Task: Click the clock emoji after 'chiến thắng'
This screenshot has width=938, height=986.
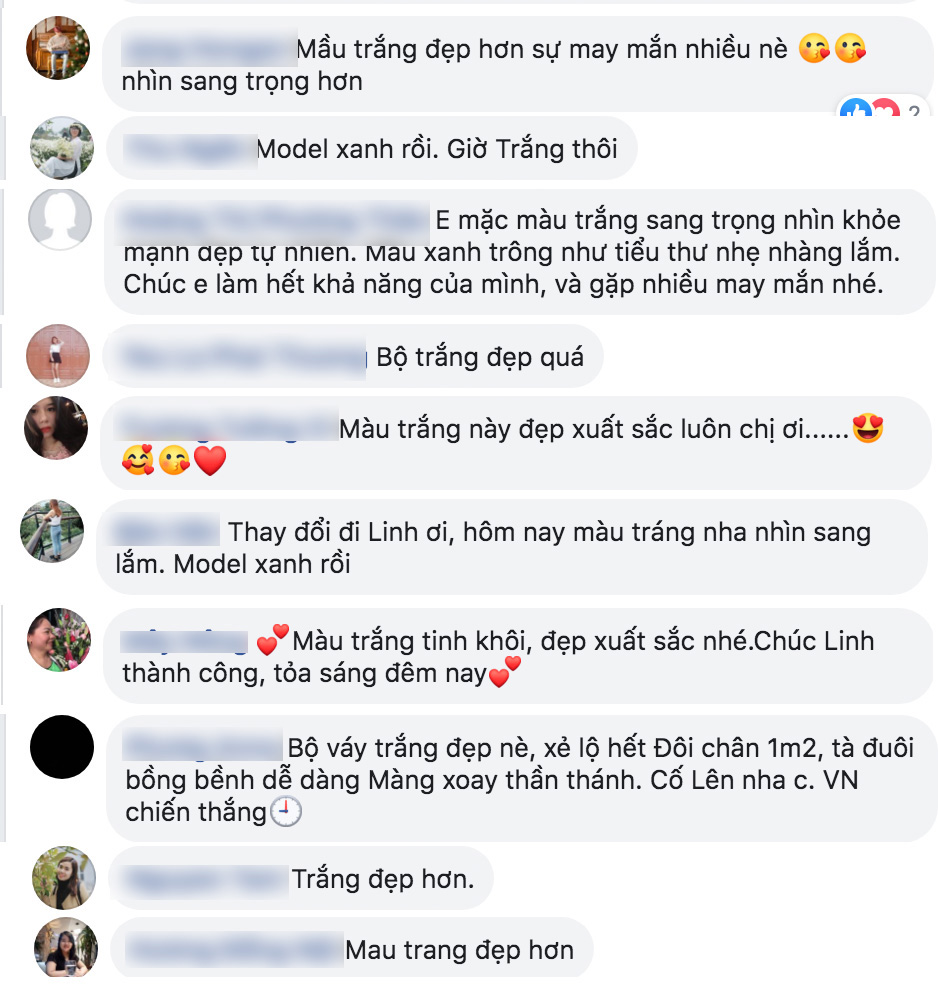Action: (285, 811)
